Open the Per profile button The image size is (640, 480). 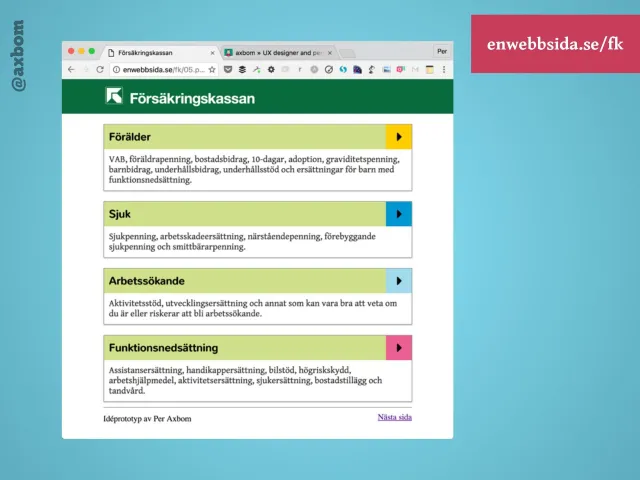tap(442, 51)
